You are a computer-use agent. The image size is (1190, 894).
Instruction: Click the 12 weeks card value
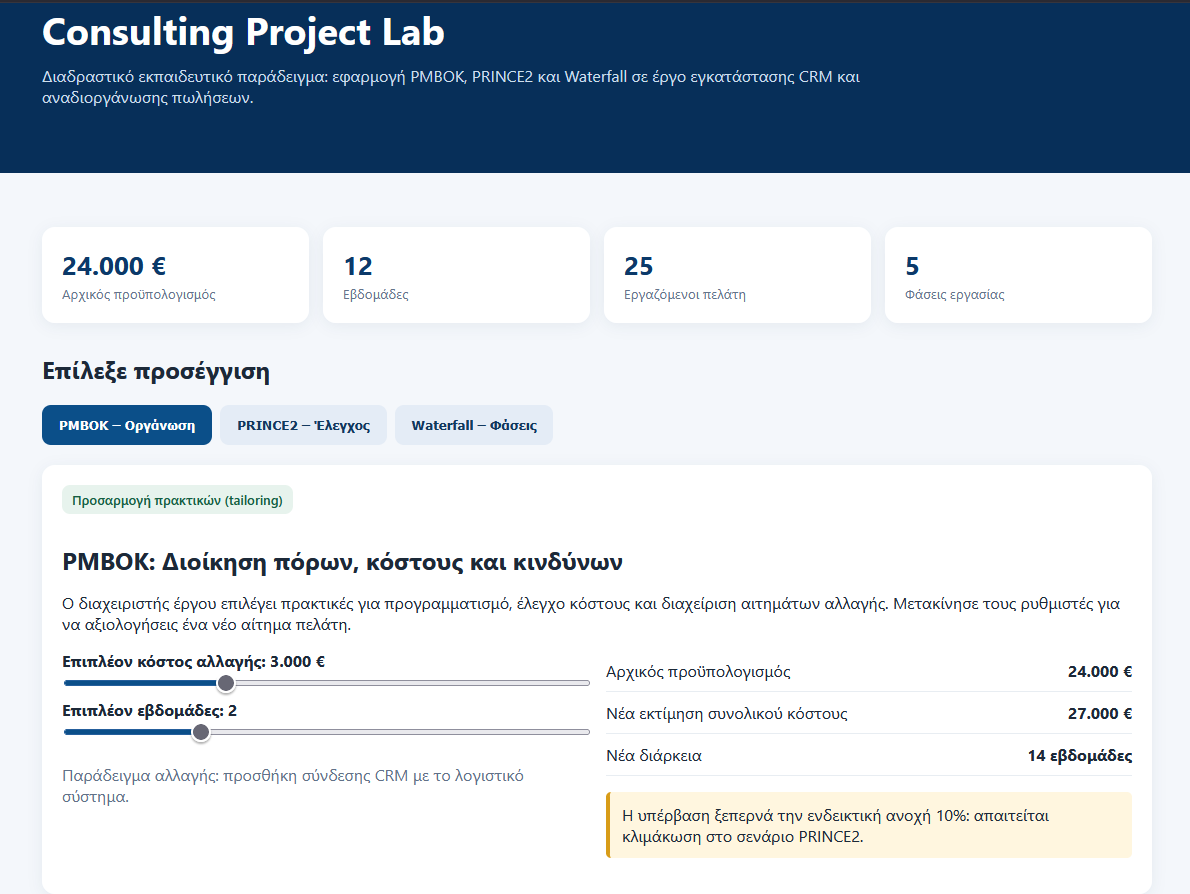click(x=358, y=266)
